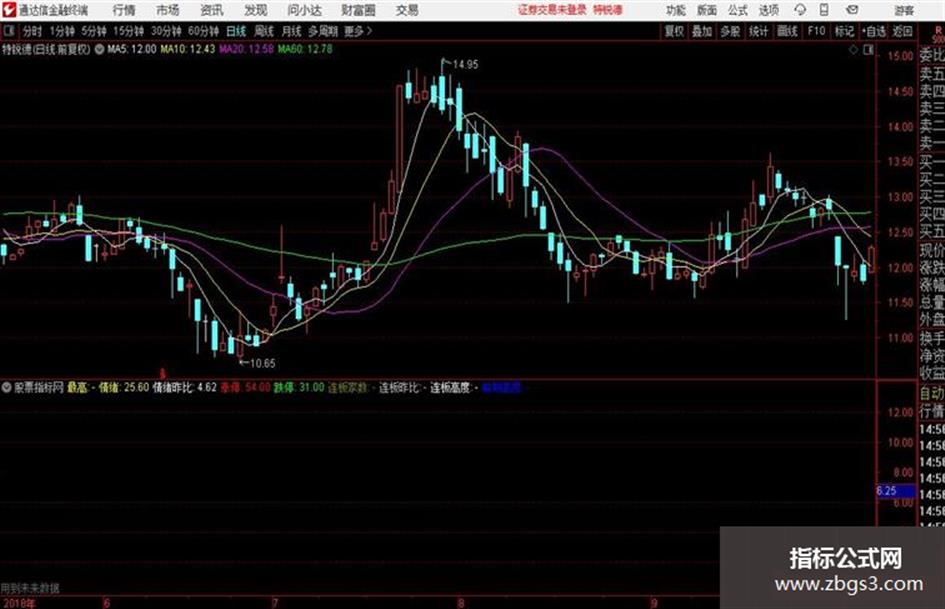The height and width of the screenshot is (609, 945).
Task: Click the side panel toggle icon beside diamond
Action: [x=868, y=51]
